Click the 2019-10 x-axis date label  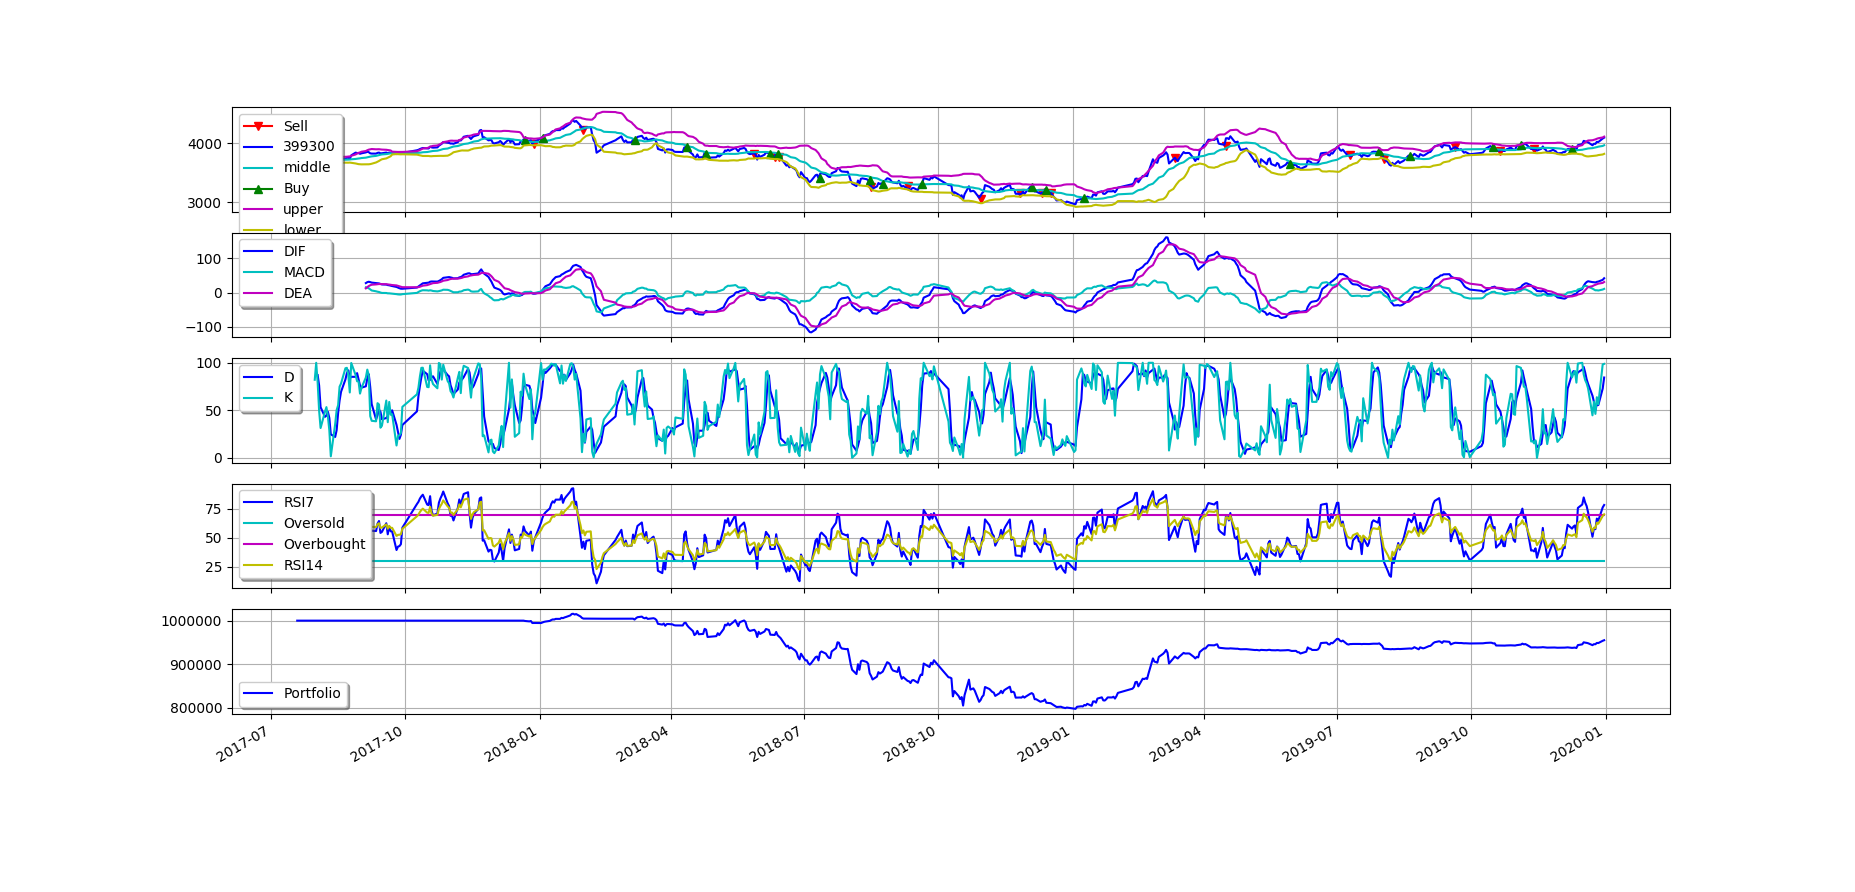[1443, 745]
